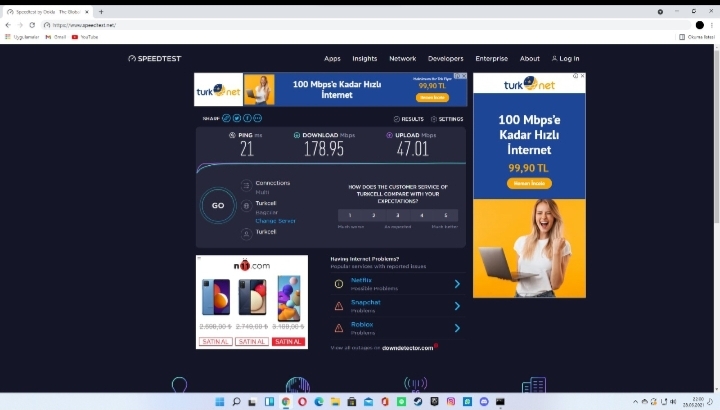Viewport: 720px width, 410px height.
Task: Click the Roblox warning triangle icon
Action: coord(339,328)
